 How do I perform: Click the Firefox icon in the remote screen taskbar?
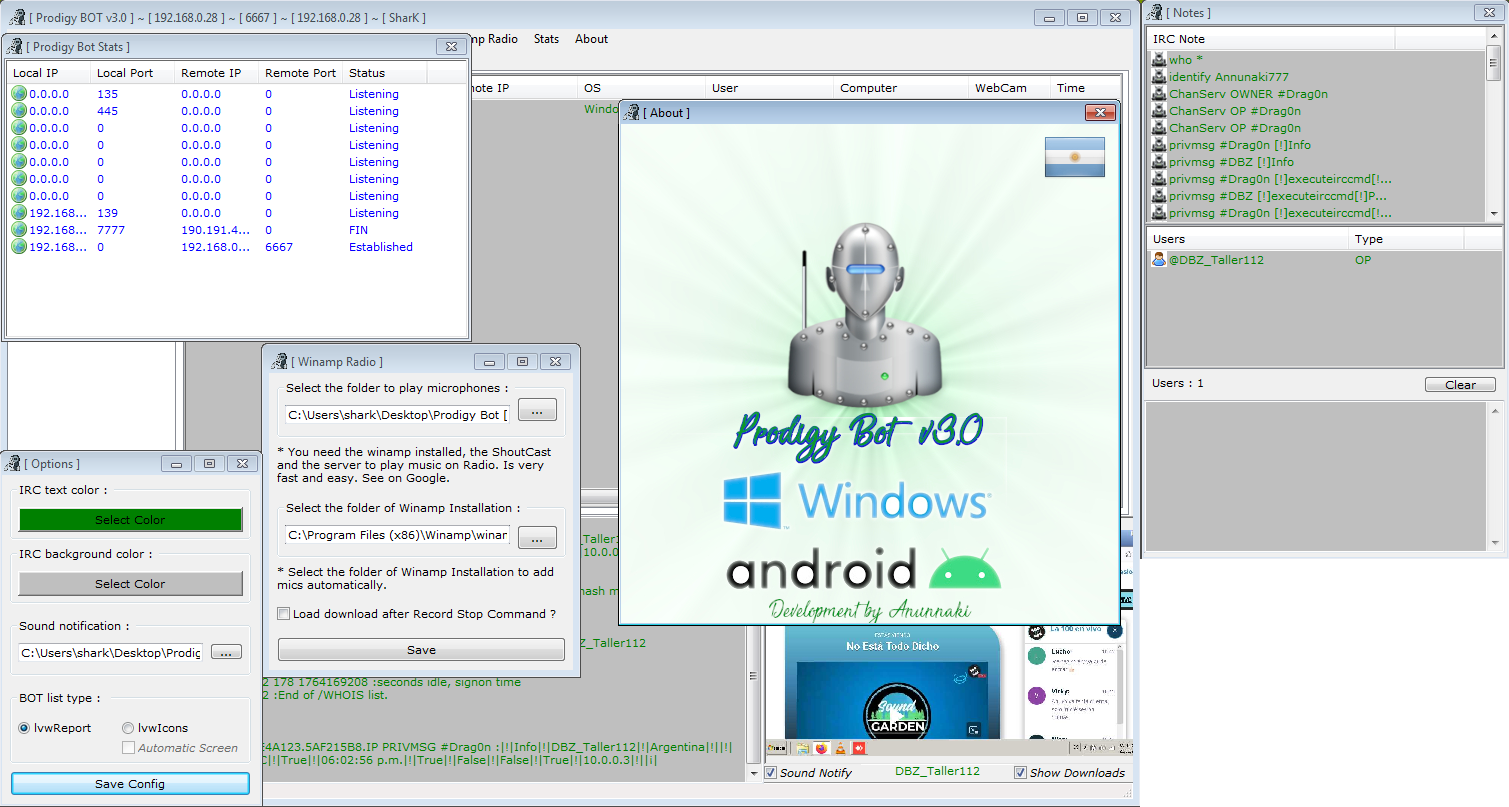tap(821, 747)
